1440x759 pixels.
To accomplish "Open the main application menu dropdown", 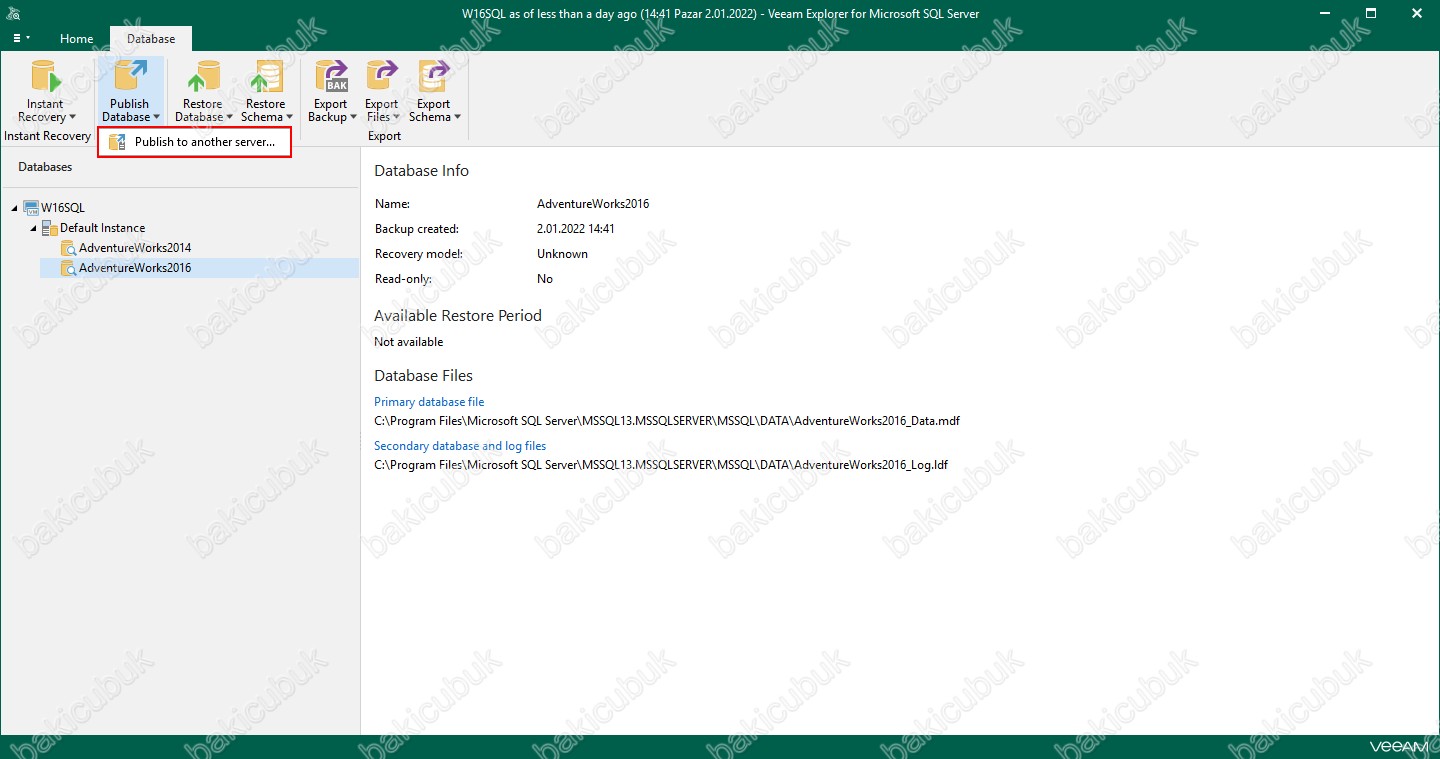I will pyautogui.click(x=21, y=38).
